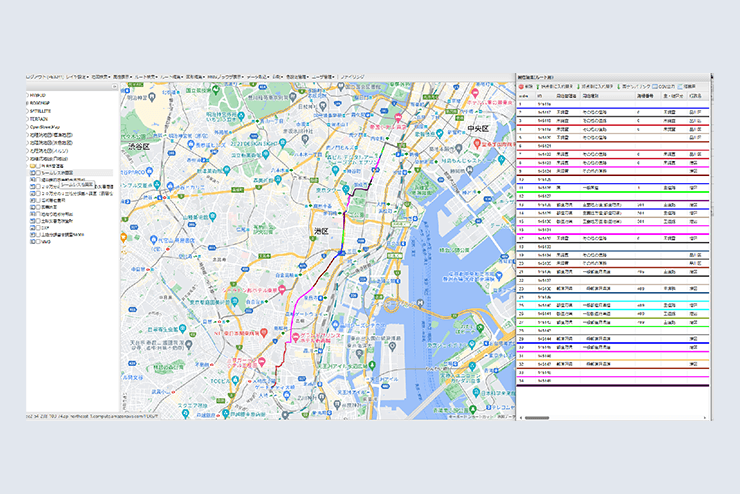Viewport: 740px width, 494px height.
Task: Open the 属性表示 dropdown menu
Action: click(x=122, y=76)
